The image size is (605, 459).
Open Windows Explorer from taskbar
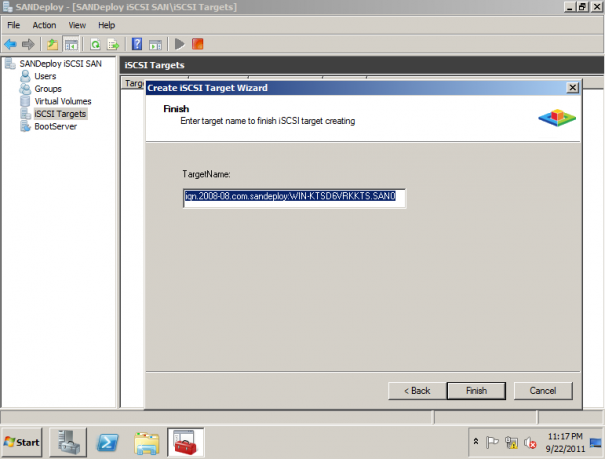(x=147, y=443)
